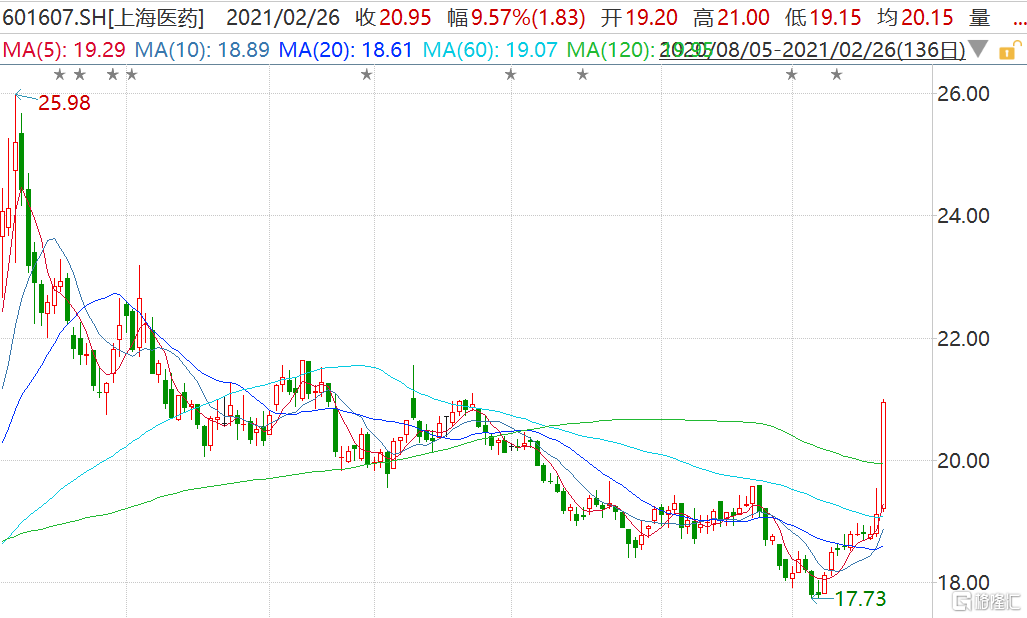
Task: Click the stock name 601607.SH[上海医药]
Action: point(103,17)
